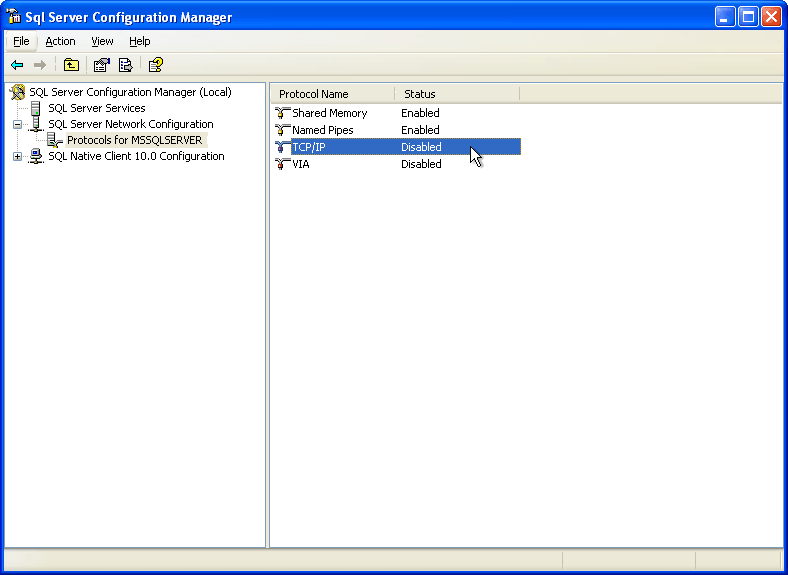Sort by Status column header
This screenshot has width=788, height=575.
pyautogui.click(x=457, y=94)
